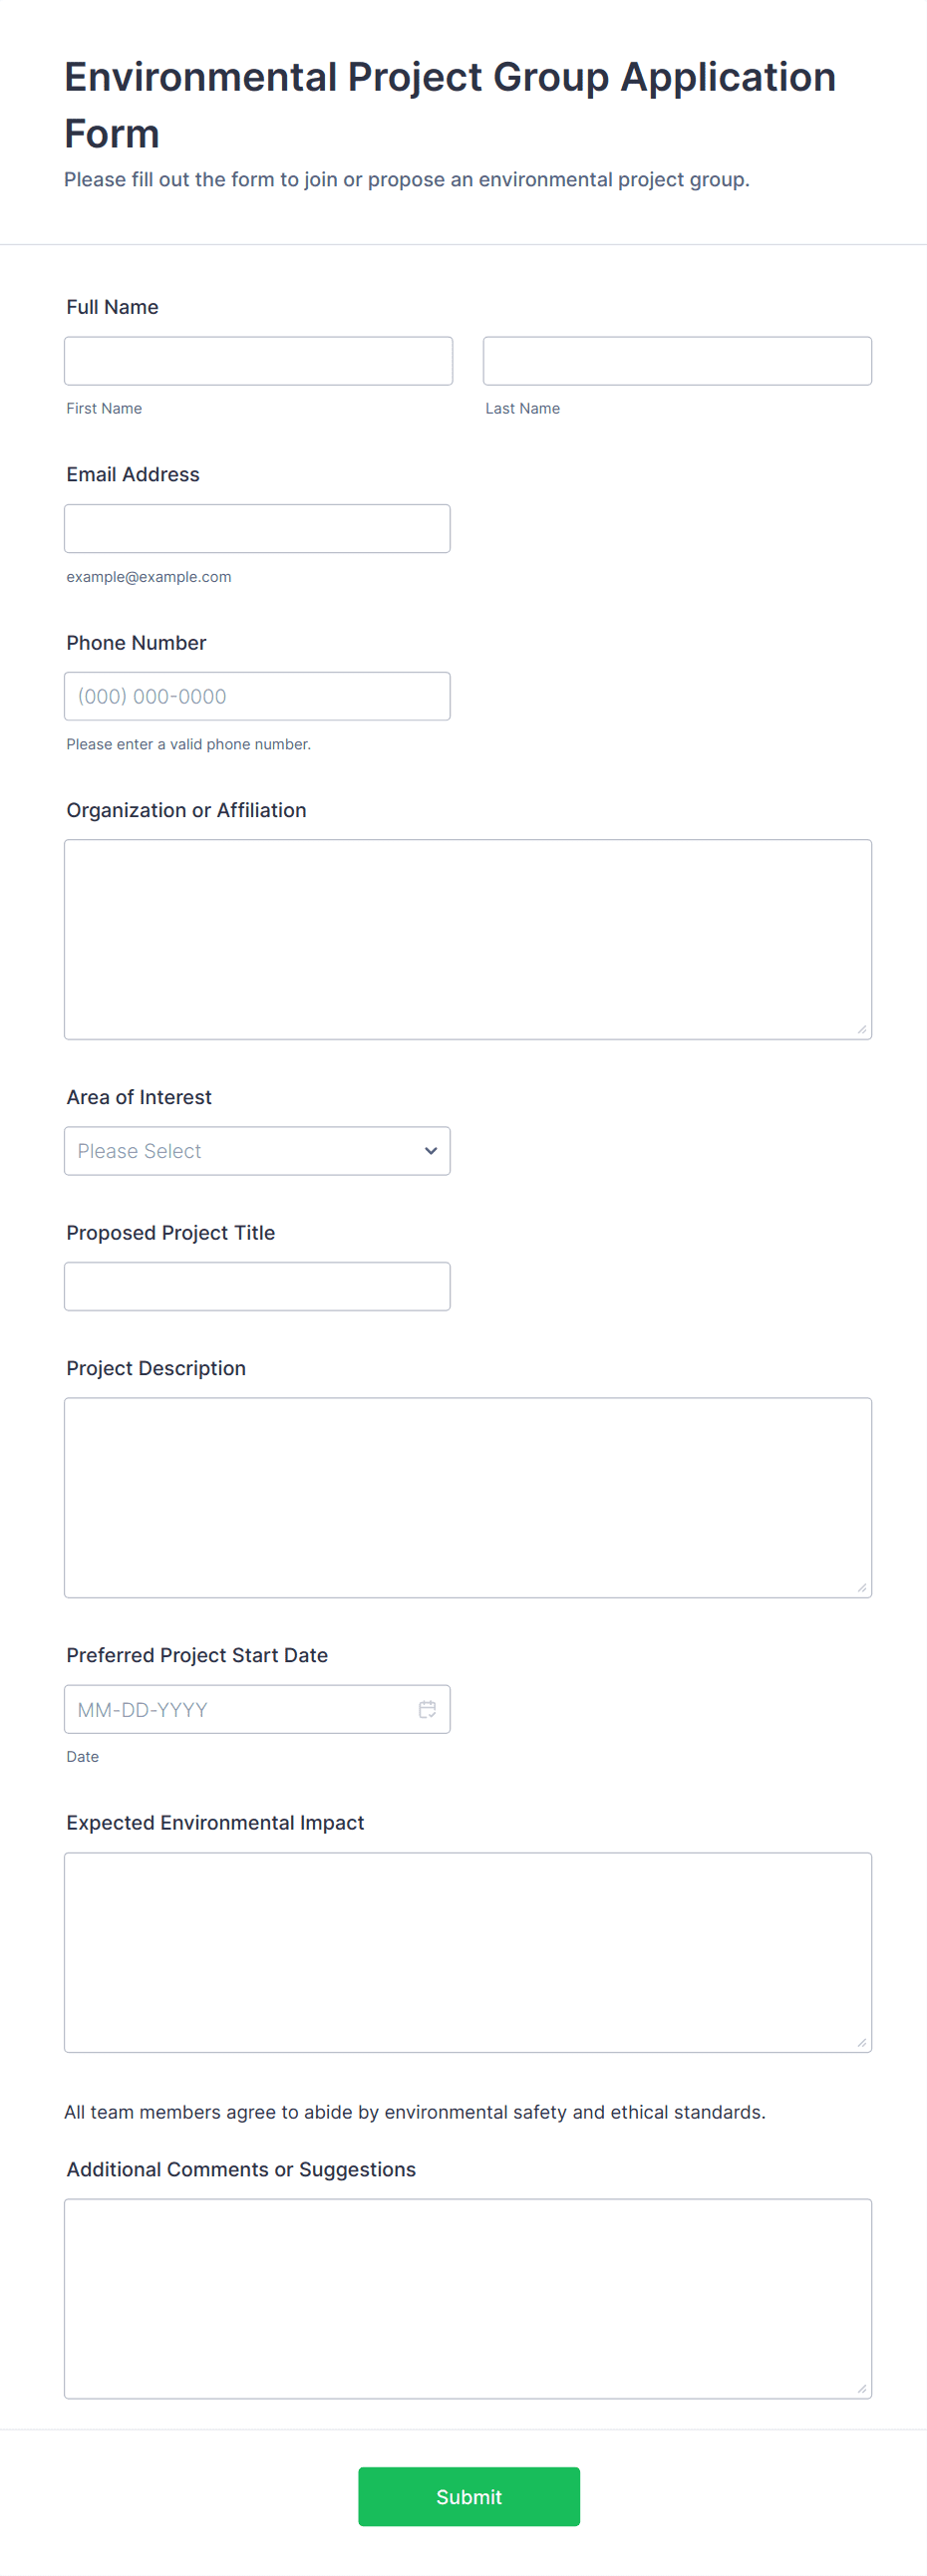Screen dimensions: 927x2576
Task: Click the 'Email Address' field label
Action: pos(133,474)
